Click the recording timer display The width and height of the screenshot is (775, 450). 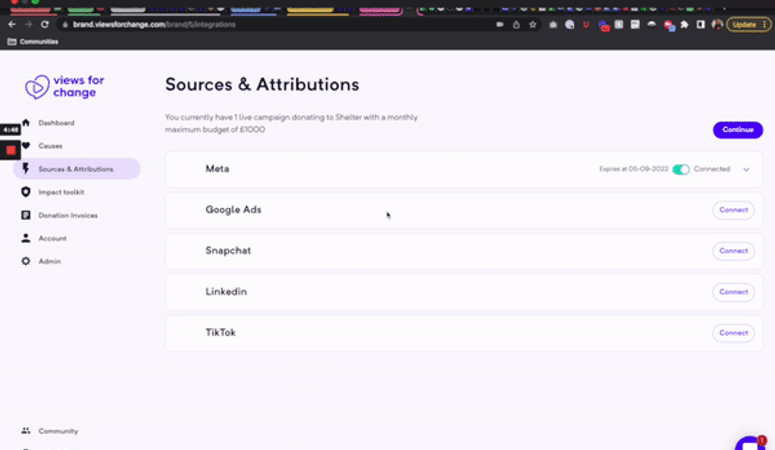(x=10, y=130)
